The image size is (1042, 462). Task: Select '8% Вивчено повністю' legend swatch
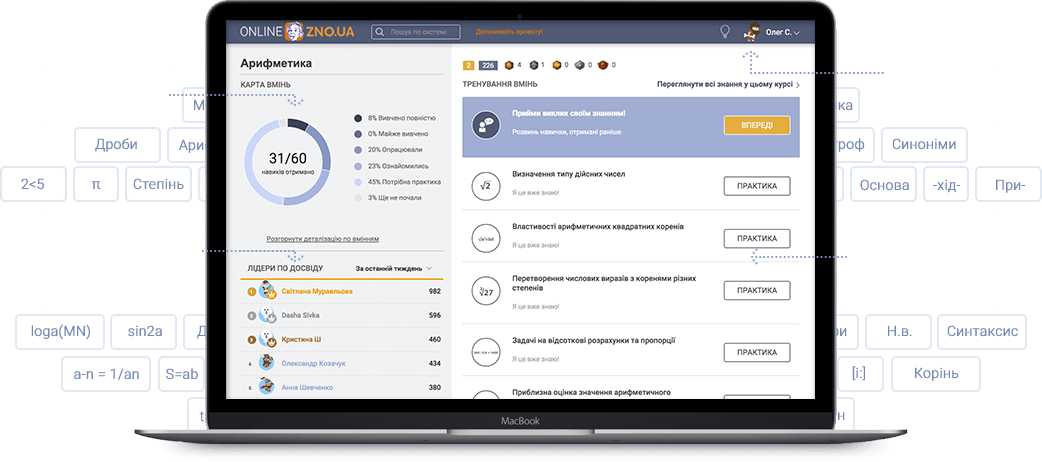[358, 118]
